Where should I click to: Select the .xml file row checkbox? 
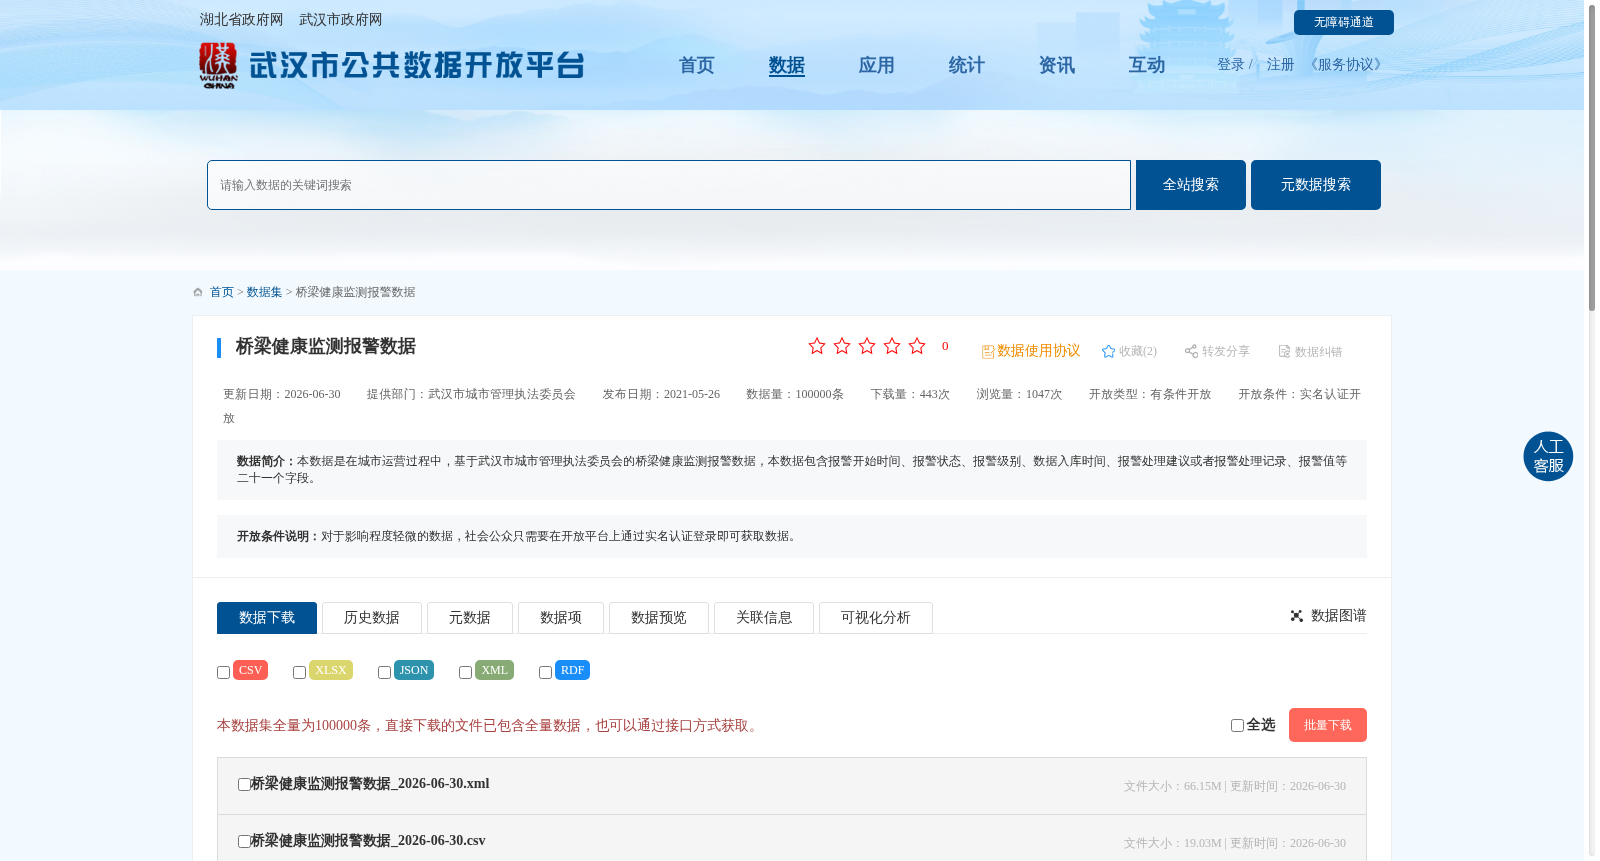pyautogui.click(x=244, y=785)
